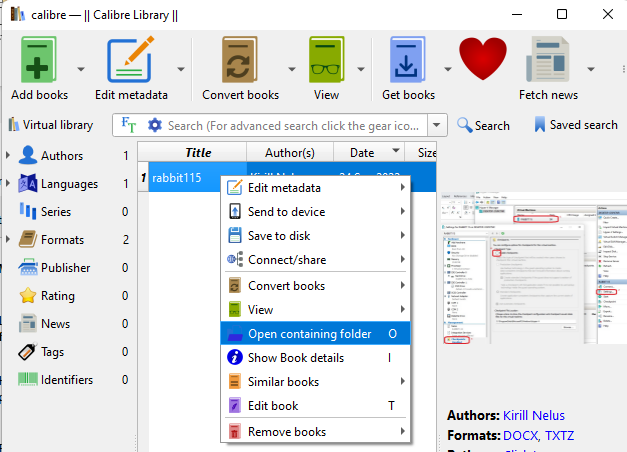Image resolution: width=627 pixels, height=452 pixels.
Task: Choose Open containing folder menu entry
Action: (x=315, y=333)
